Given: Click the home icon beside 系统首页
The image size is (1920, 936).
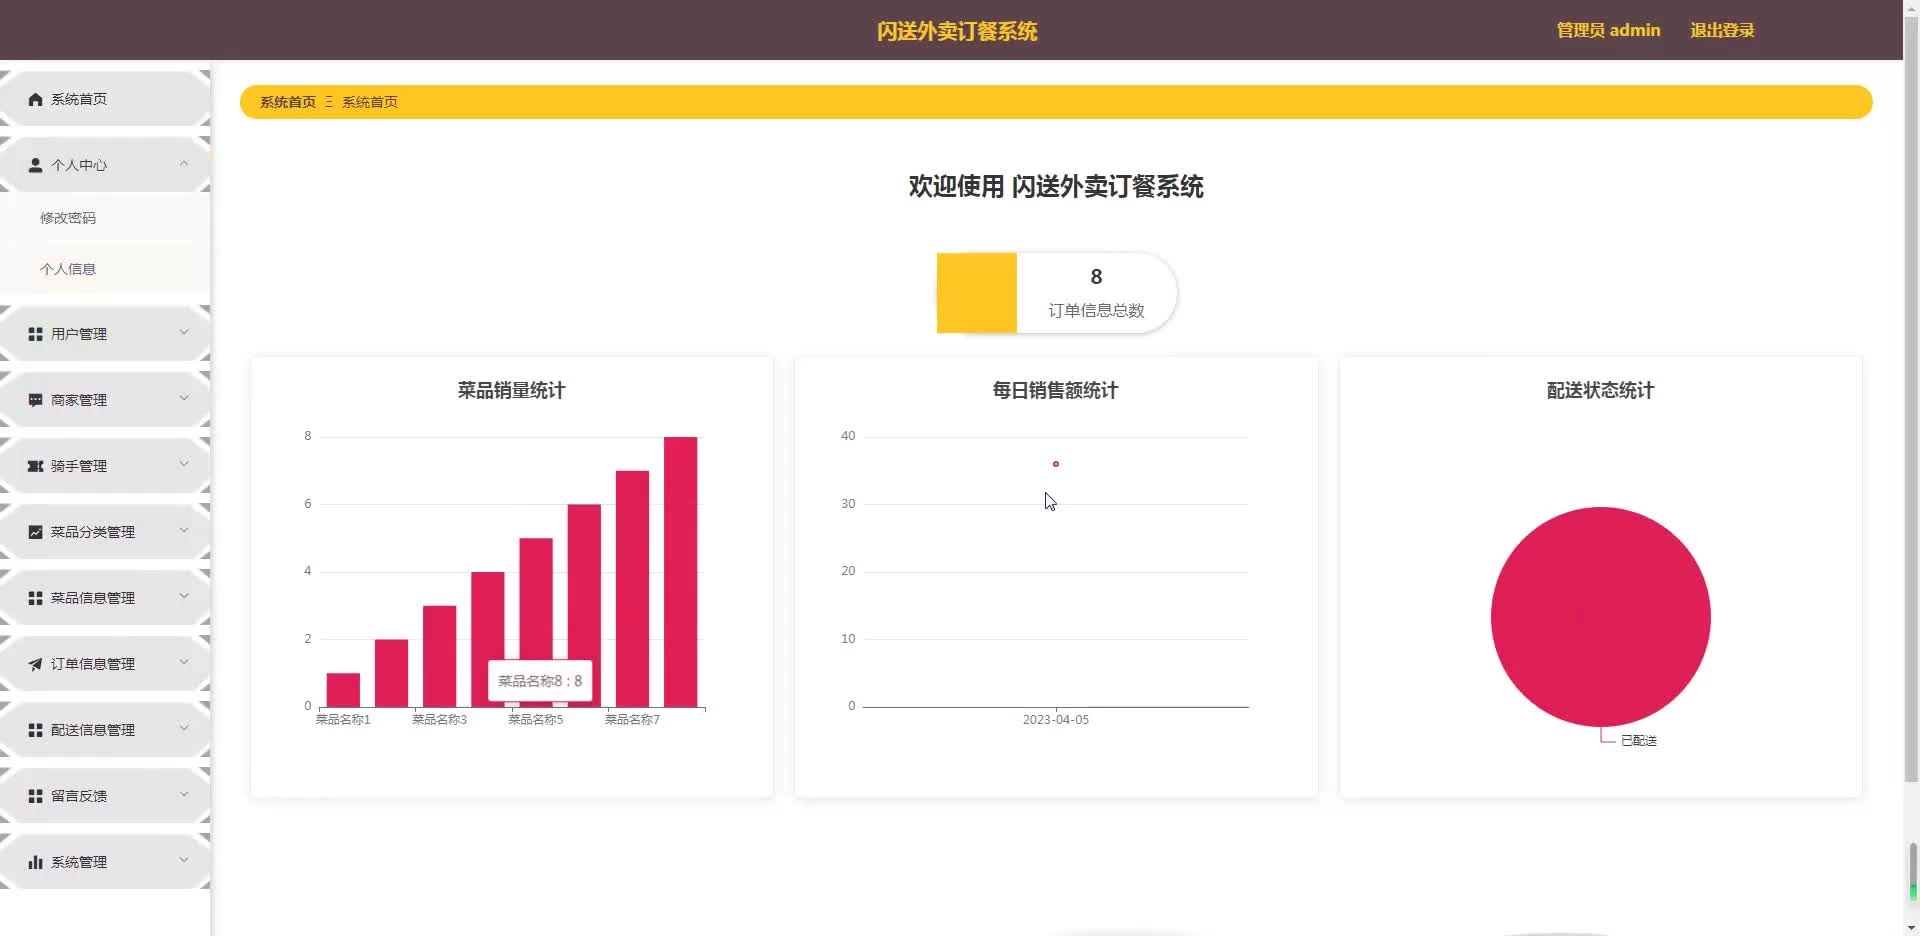Looking at the screenshot, I should point(35,99).
